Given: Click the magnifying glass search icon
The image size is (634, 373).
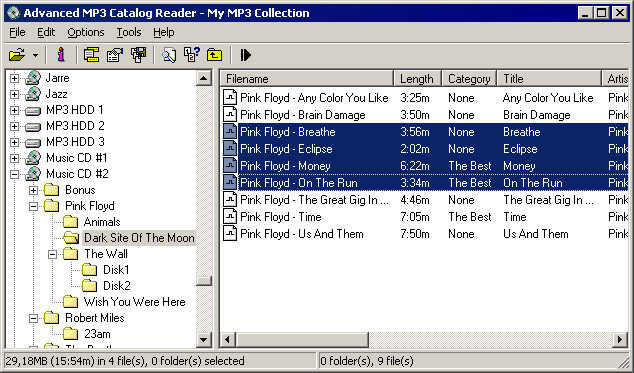Looking at the screenshot, I should [169, 55].
